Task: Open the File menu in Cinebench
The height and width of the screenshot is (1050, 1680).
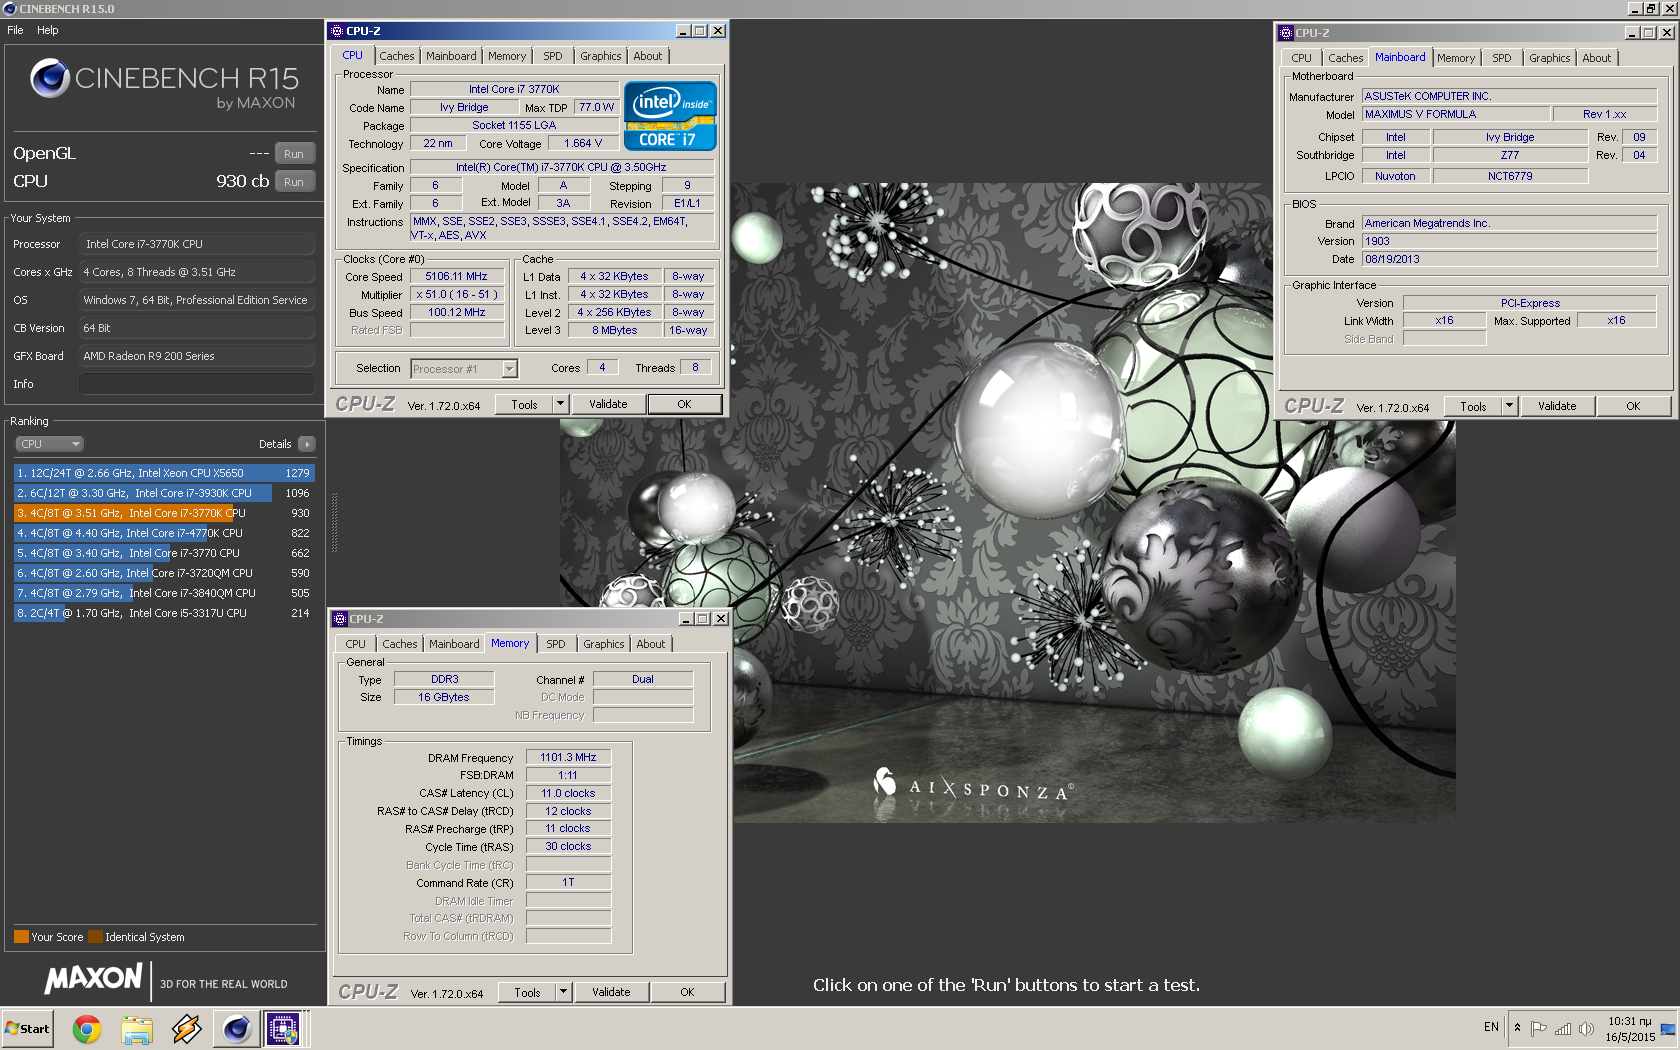Action: 15,30
